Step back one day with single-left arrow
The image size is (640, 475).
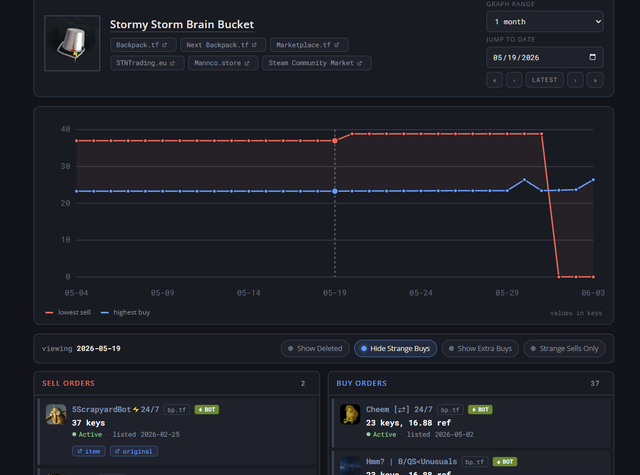(x=514, y=80)
